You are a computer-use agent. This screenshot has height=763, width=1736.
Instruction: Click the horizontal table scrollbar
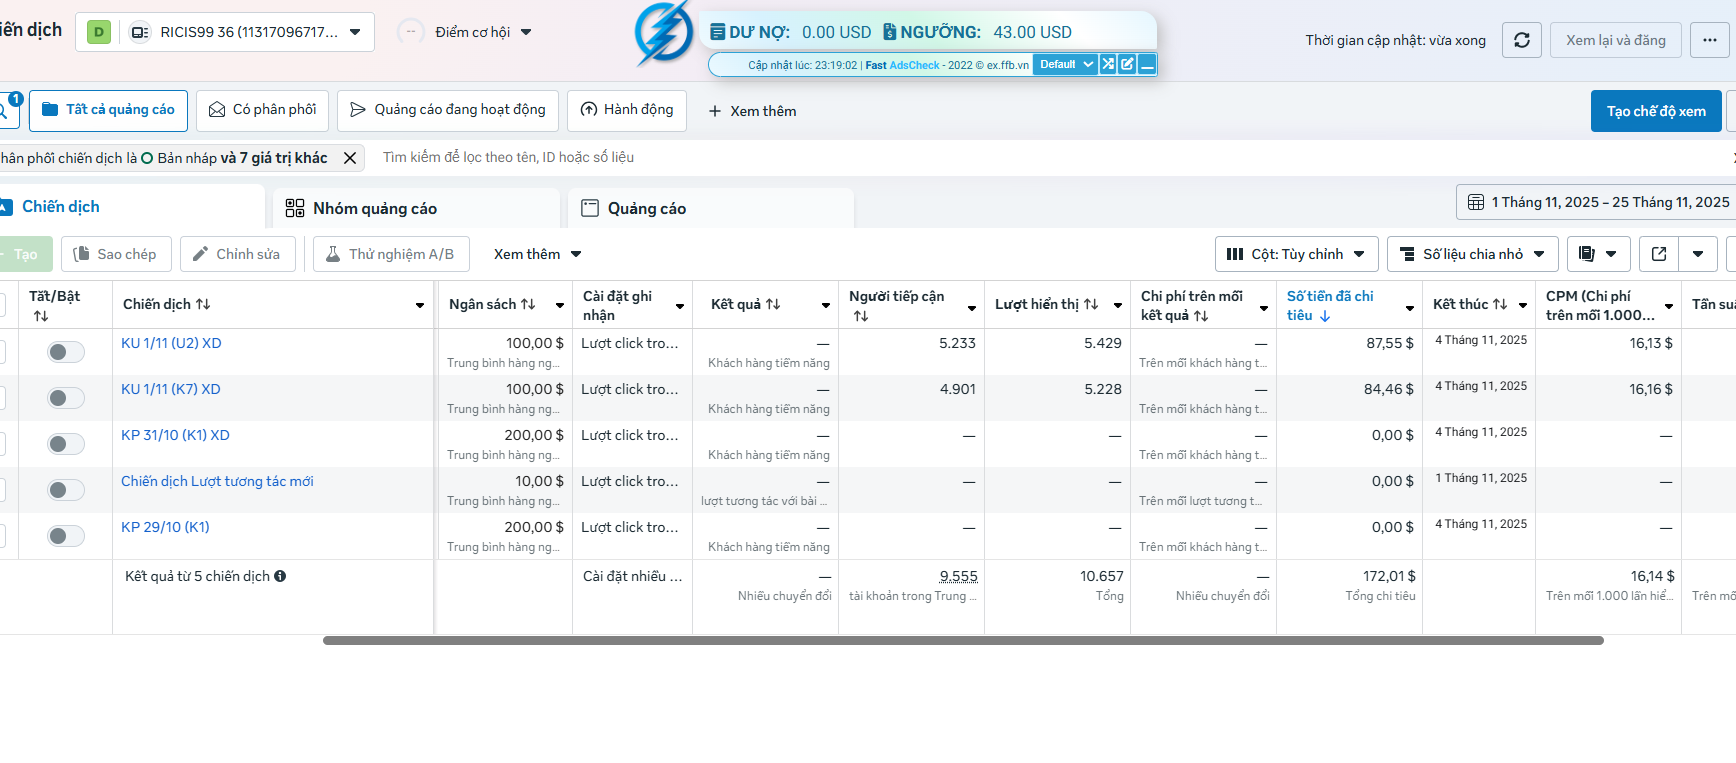tap(963, 640)
